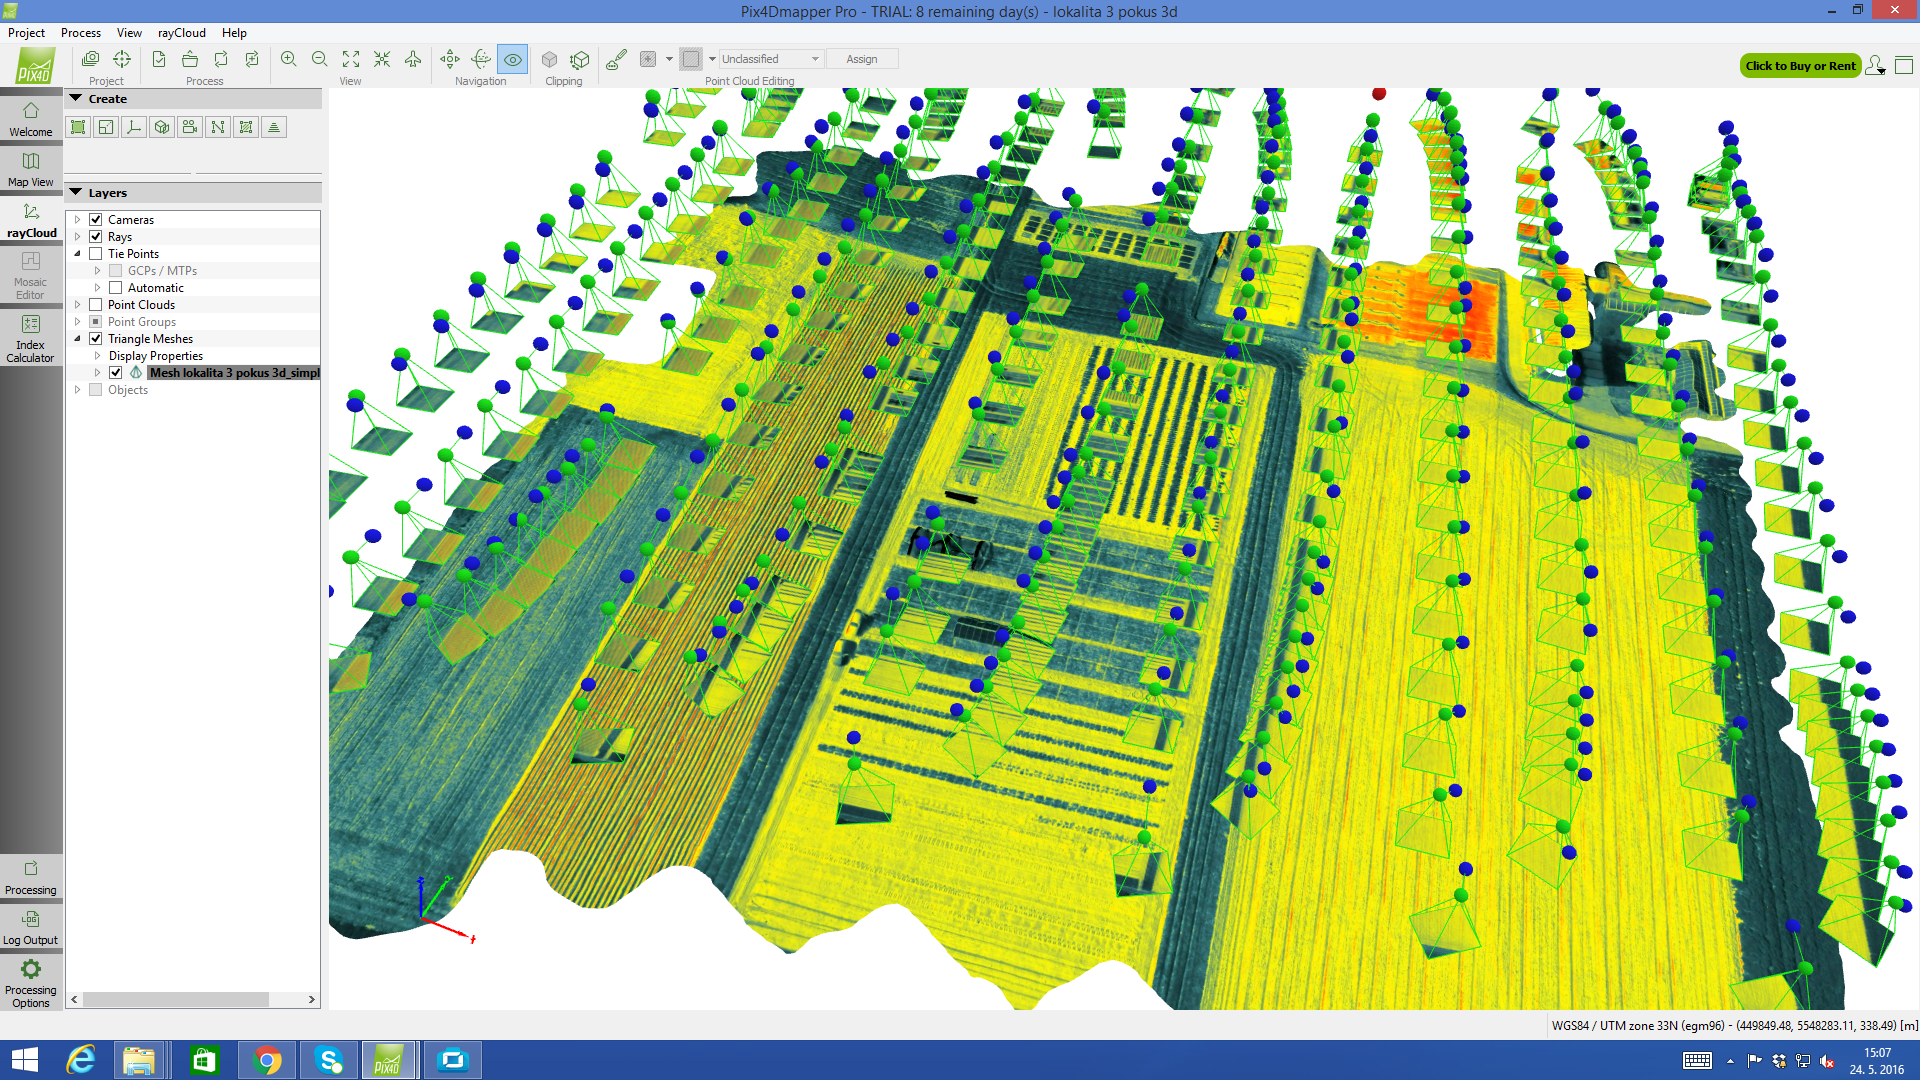Toggle the Mesh lokalita 3 pokus checkbox
1920x1080 pixels.
[116, 373]
